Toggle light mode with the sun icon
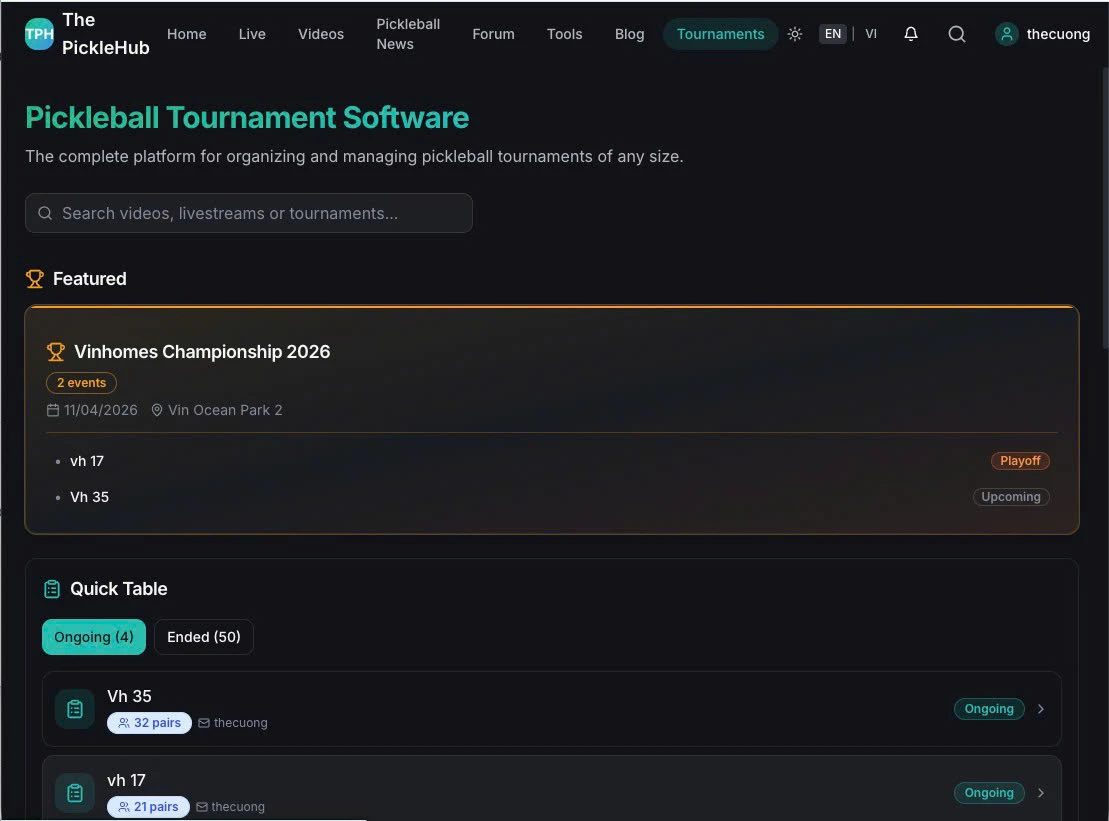Viewport: 1109px width, 821px height. coord(795,33)
